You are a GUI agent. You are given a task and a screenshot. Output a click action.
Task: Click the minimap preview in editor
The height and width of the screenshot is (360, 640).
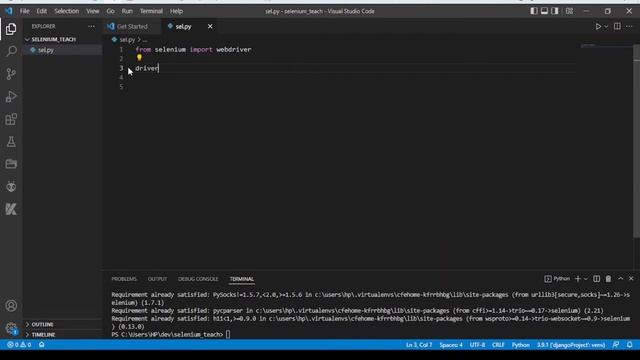pos(607,45)
